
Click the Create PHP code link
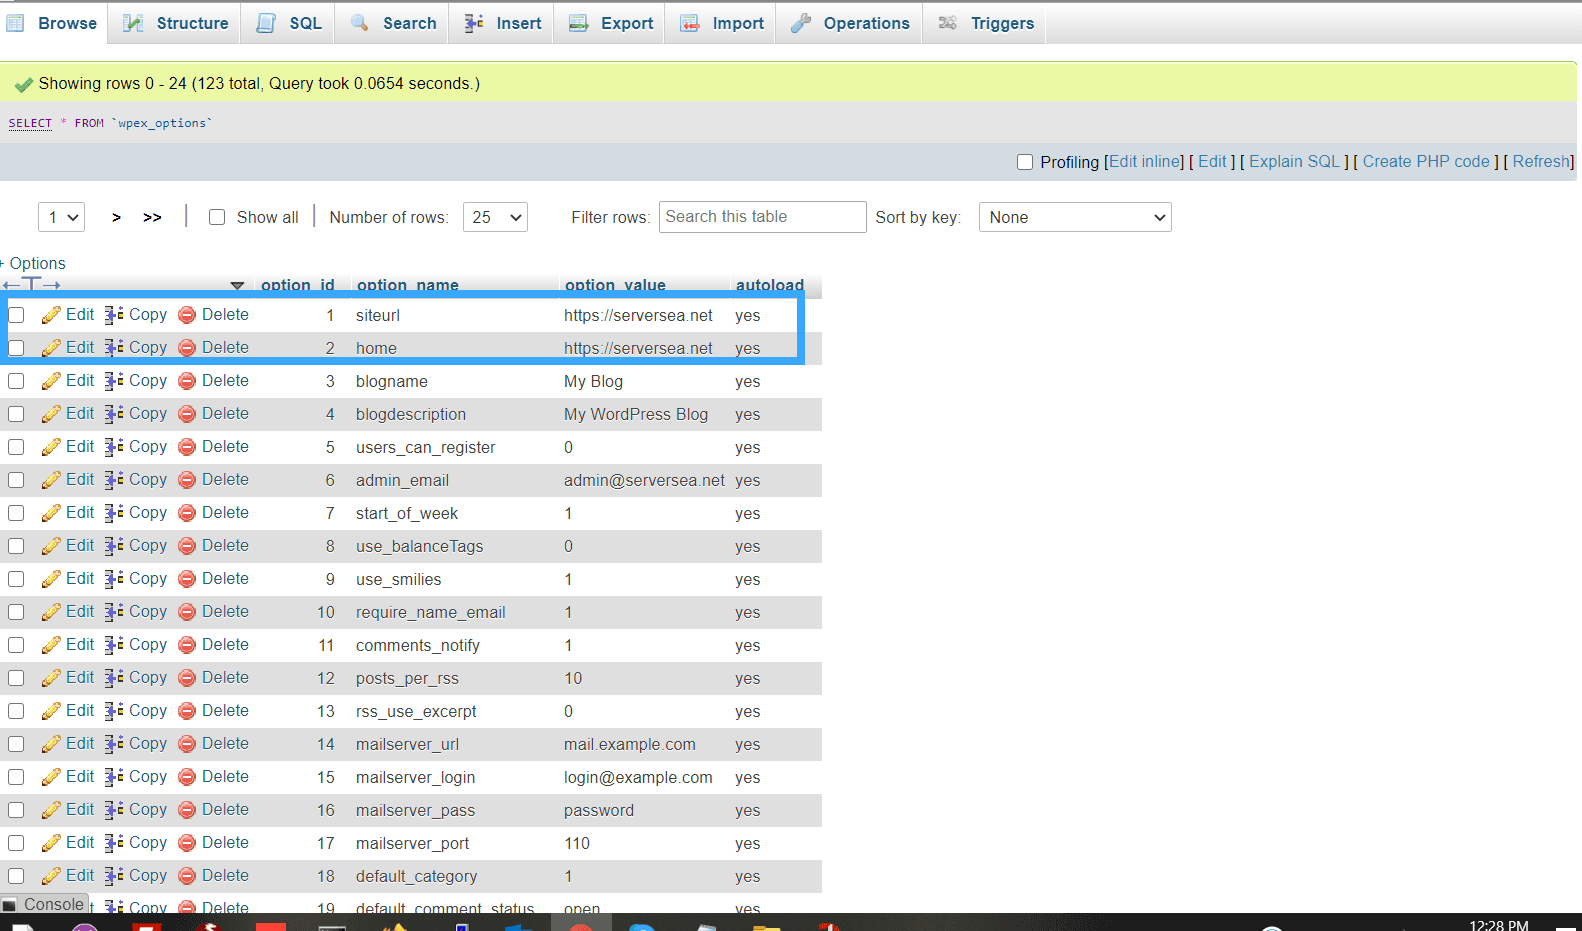pyautogui.click(x=1425, y=162)
